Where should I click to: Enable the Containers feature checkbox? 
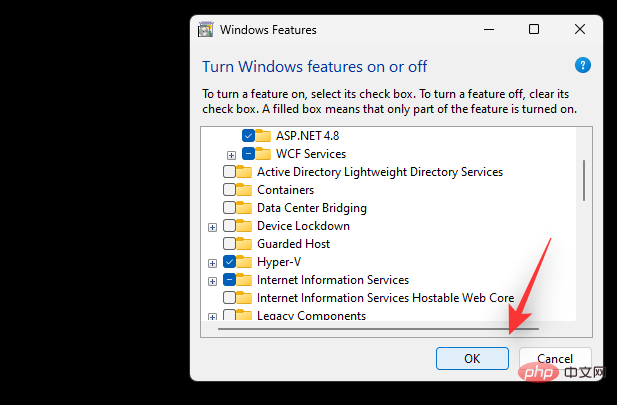(230, 190)
